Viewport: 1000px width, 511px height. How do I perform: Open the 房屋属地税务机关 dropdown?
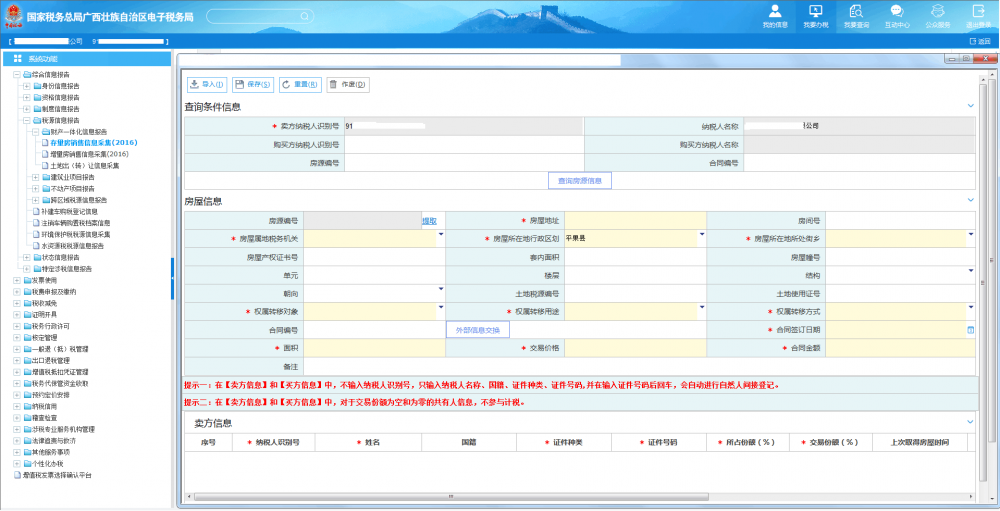click(440, 237)
